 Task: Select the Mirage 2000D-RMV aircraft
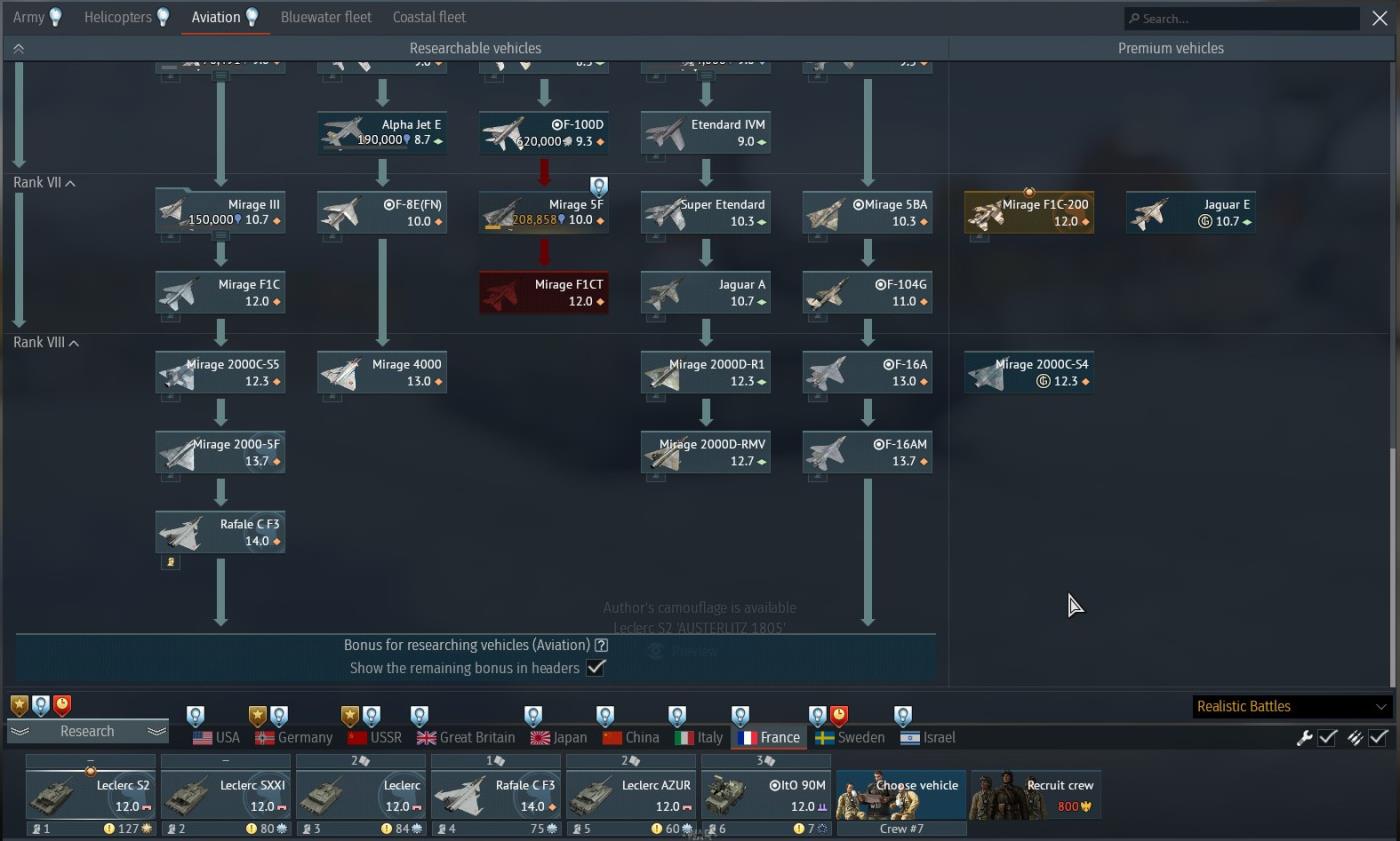(x=706, y=452)
